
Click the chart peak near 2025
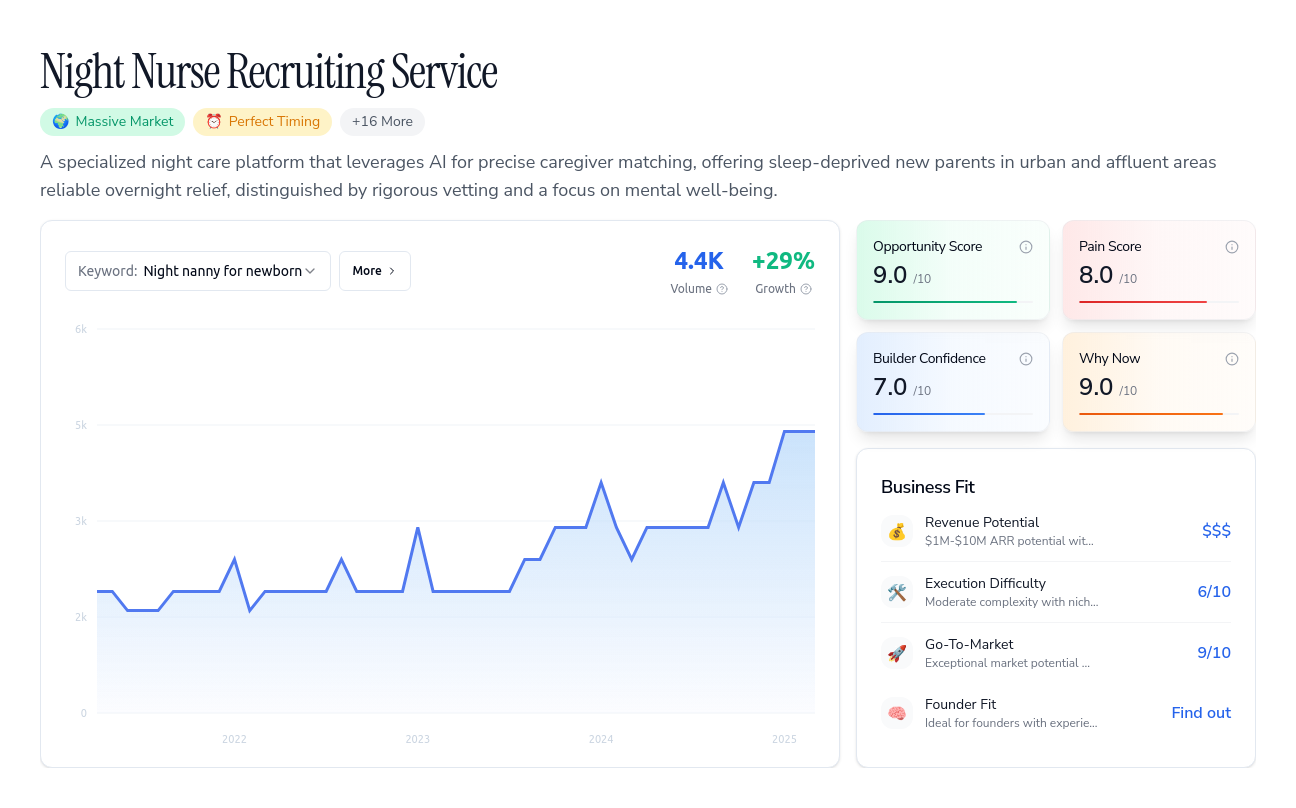pyautogui.click(x=799, y=431)
